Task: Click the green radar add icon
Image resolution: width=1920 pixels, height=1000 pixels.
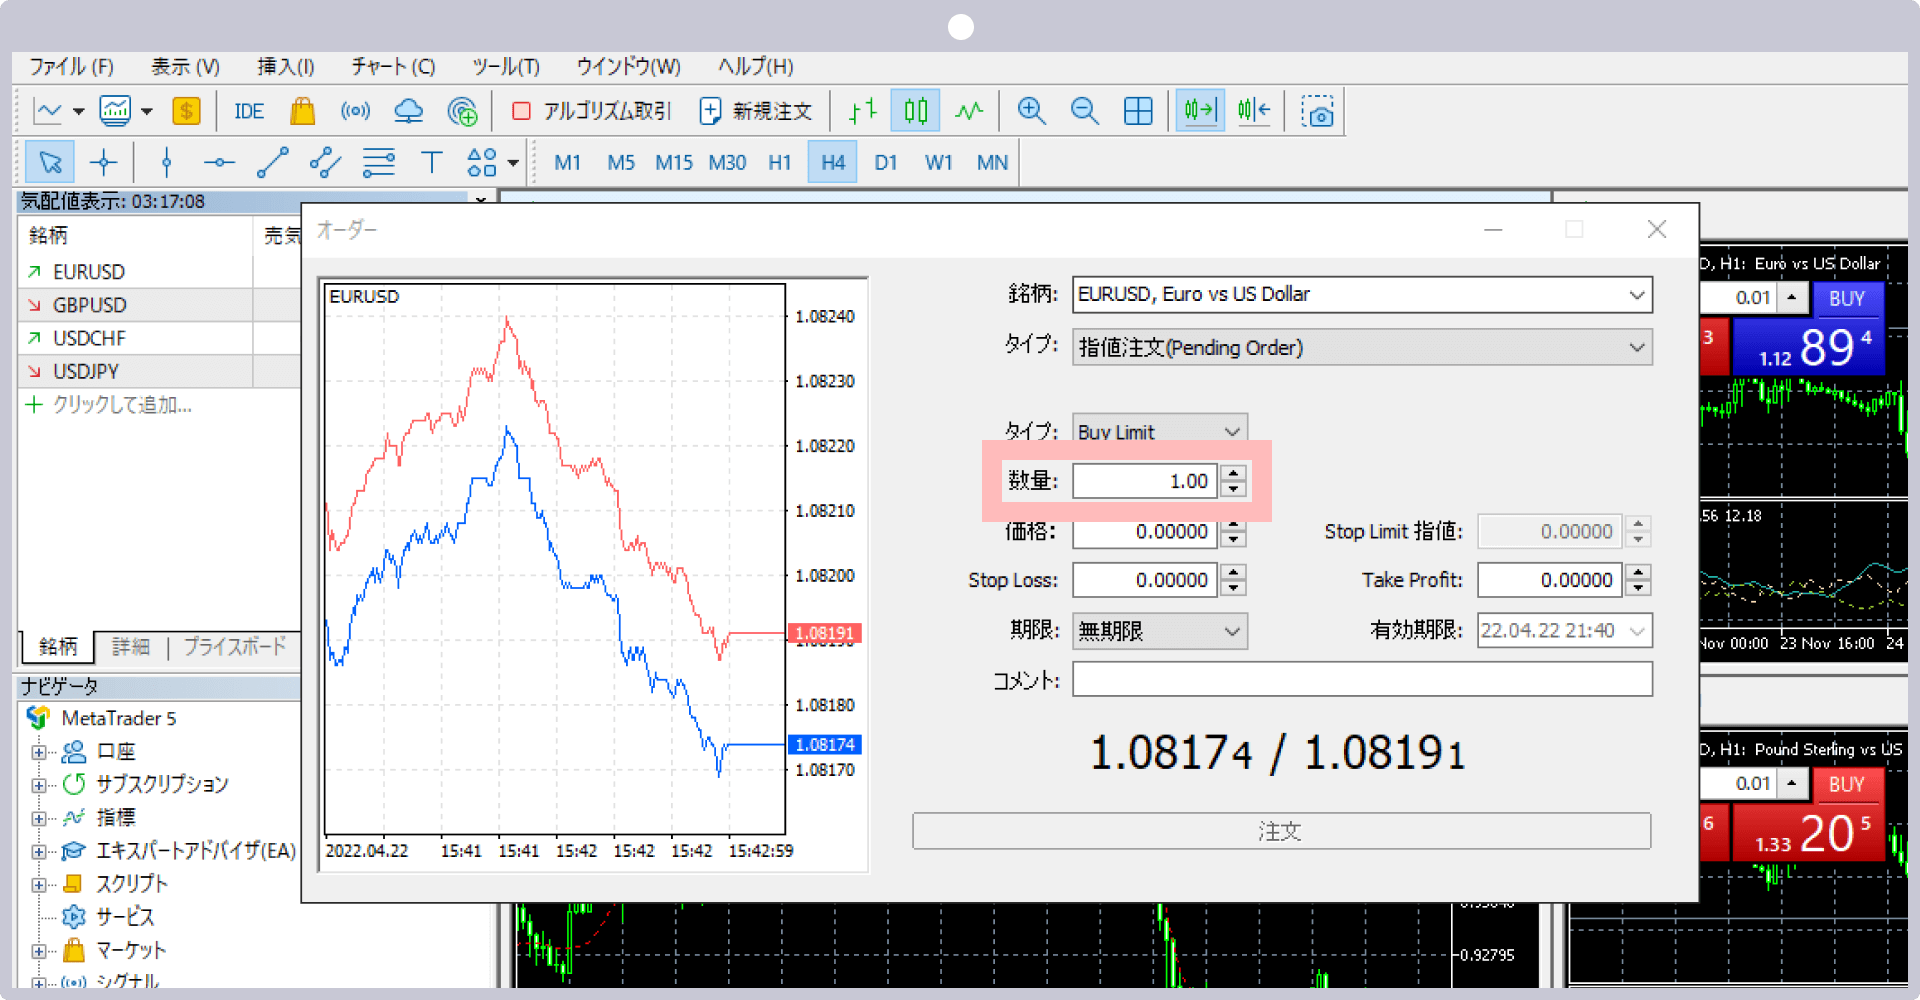Action: (462, 111)
